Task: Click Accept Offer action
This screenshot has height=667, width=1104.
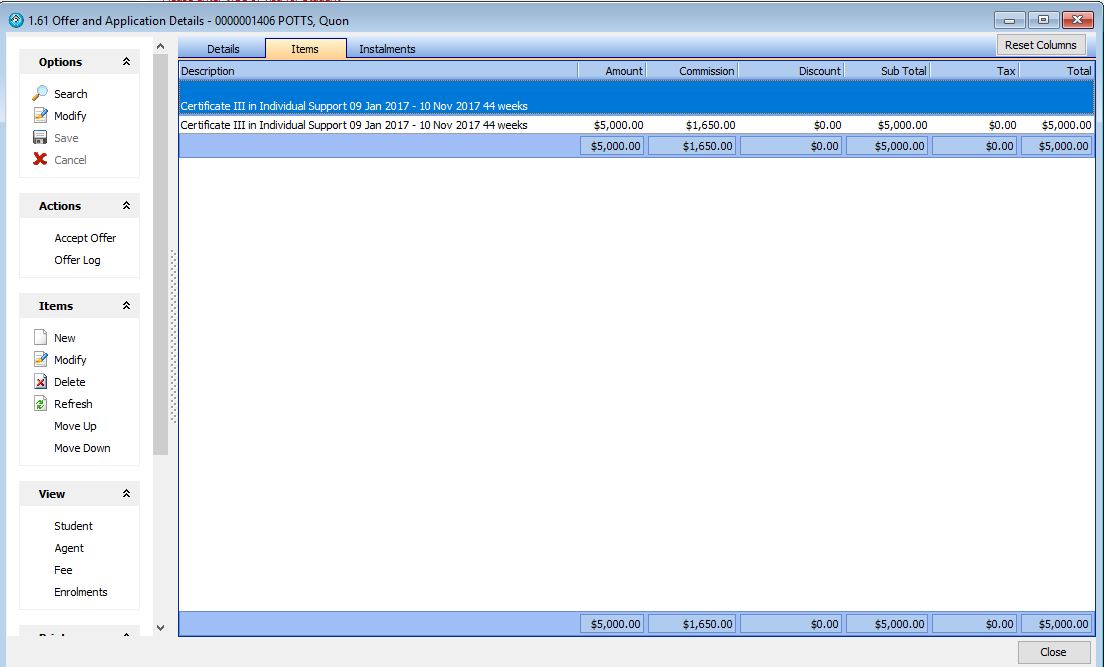Action: (x=85, y=238)
